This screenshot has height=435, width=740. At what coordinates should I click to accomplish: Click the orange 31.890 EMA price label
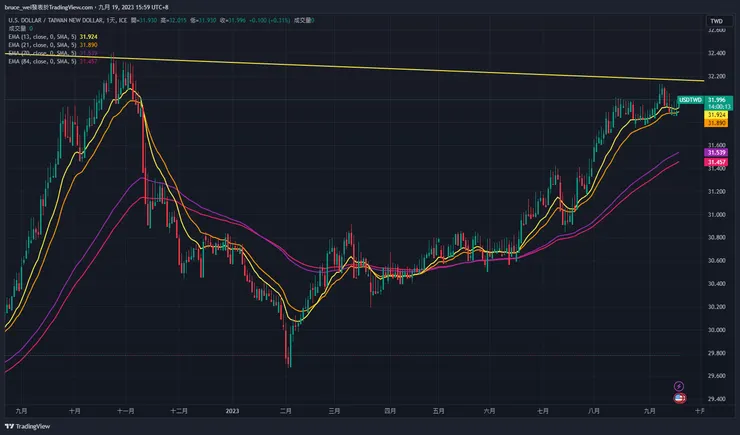pos(716,123)
